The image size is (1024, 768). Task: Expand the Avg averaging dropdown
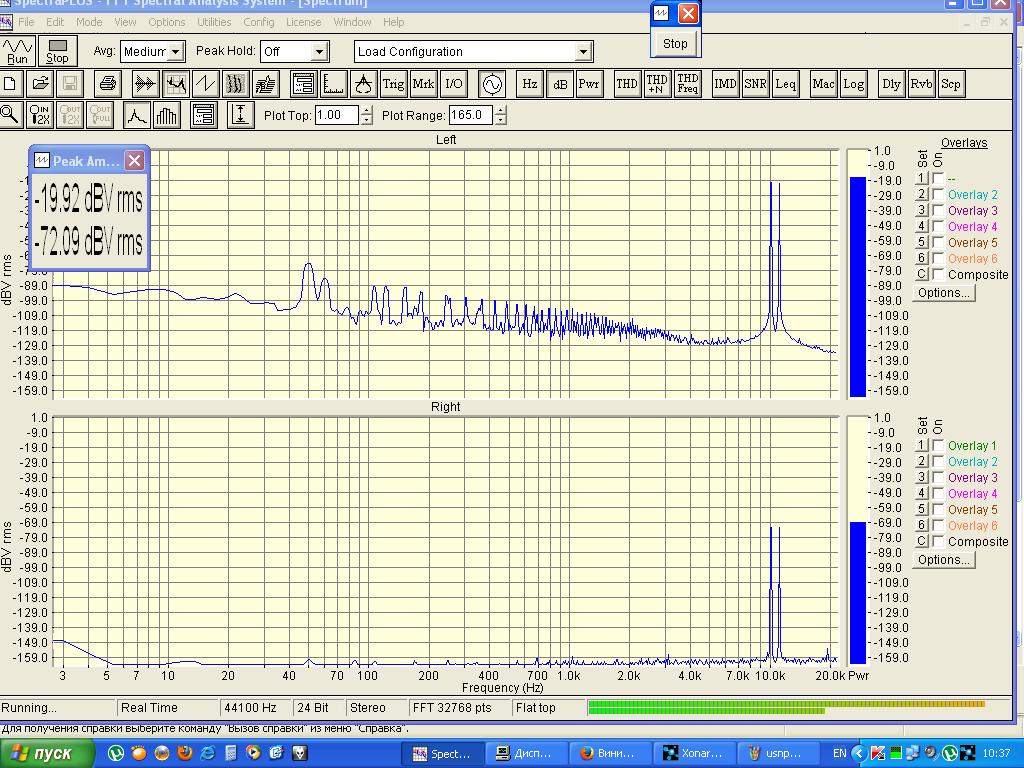click(176, 52)
